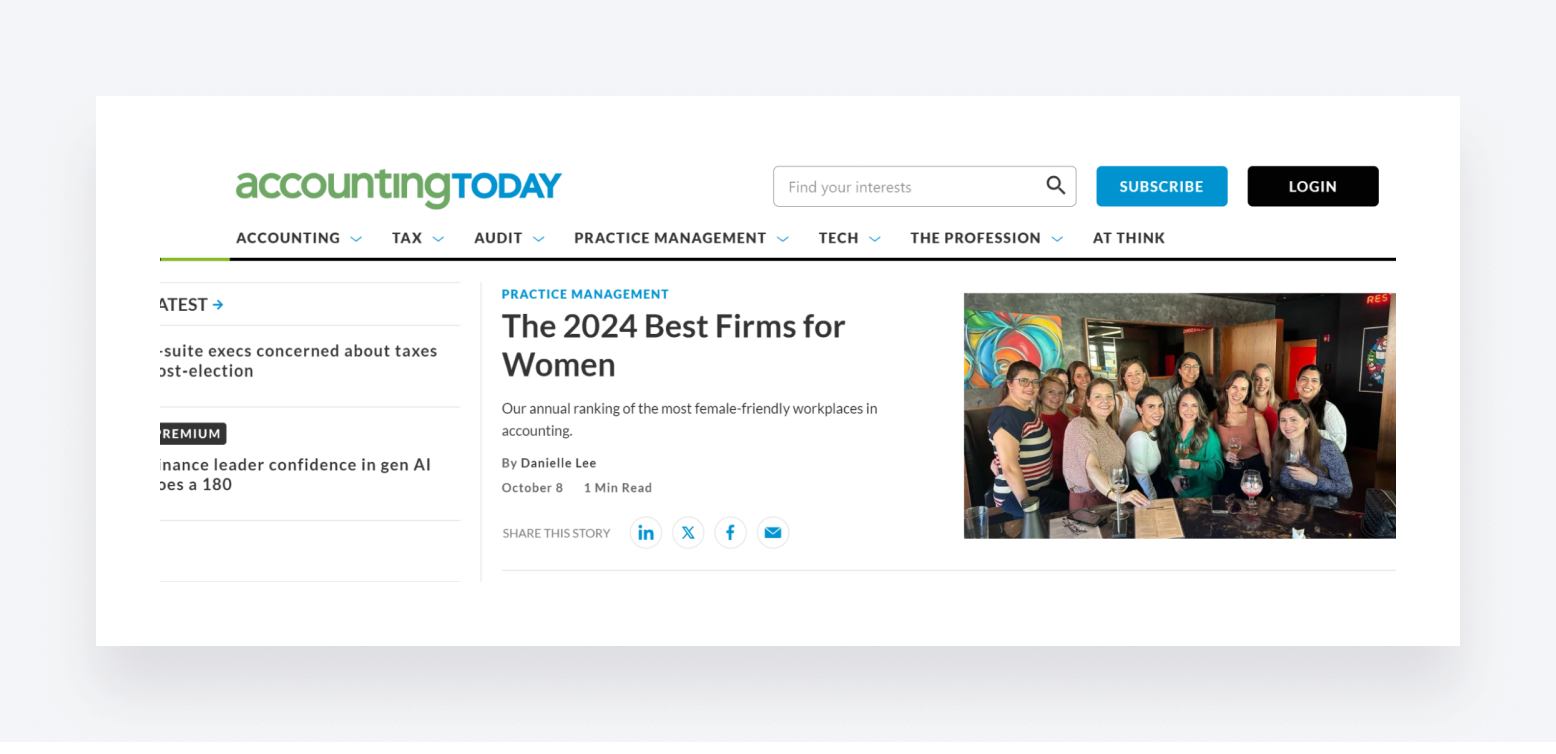Share the story on LinkedIn

point(645,532)
